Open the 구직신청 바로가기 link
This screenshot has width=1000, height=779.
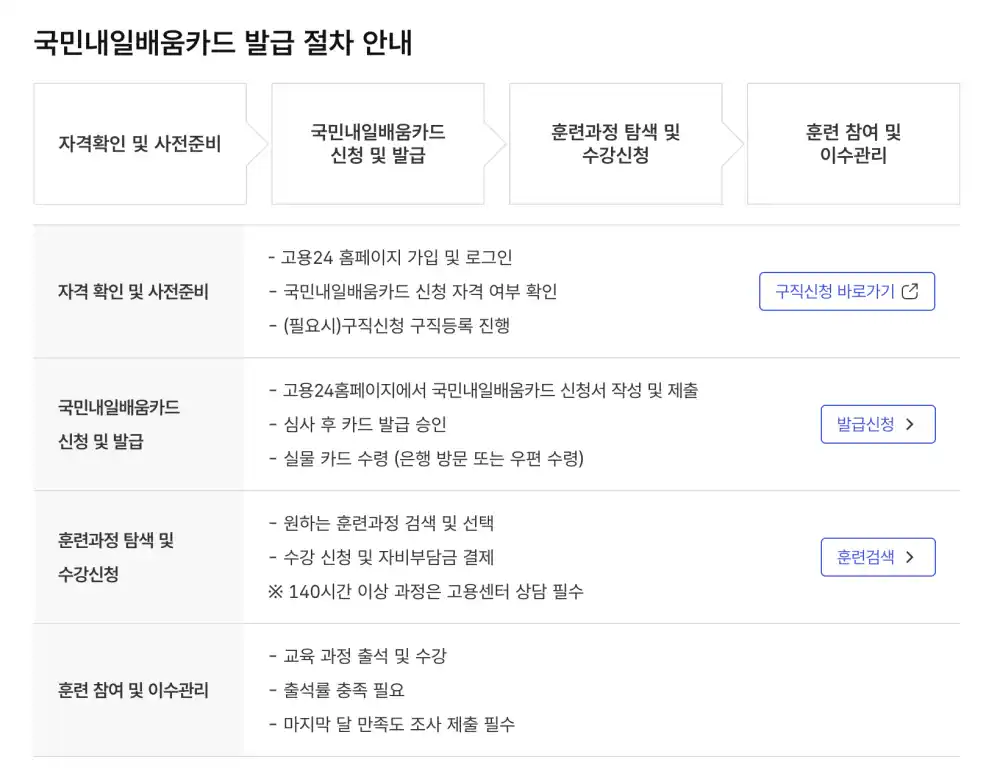tap(846, 291)
